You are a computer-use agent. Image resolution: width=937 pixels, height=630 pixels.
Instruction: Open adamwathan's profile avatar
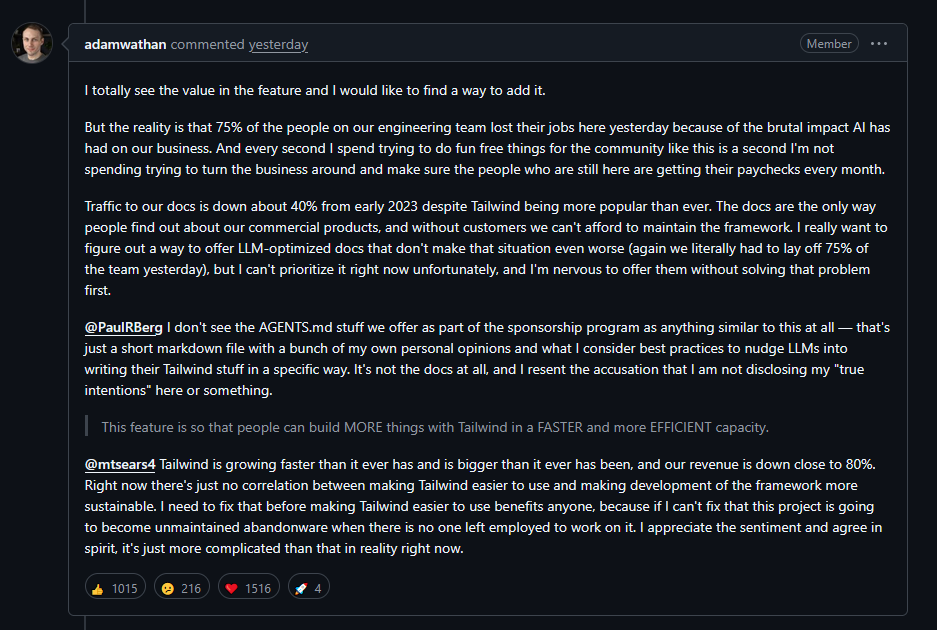pyautogui.click(x=31, y=43)
